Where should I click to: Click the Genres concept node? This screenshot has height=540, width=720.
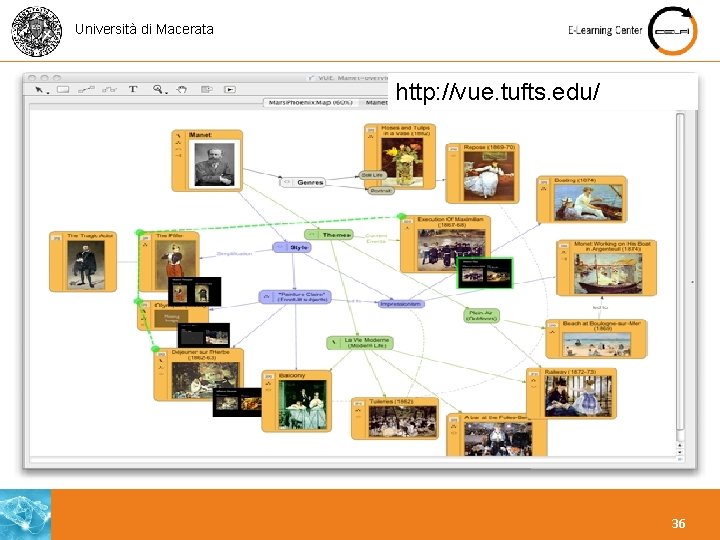pos(303,182)
